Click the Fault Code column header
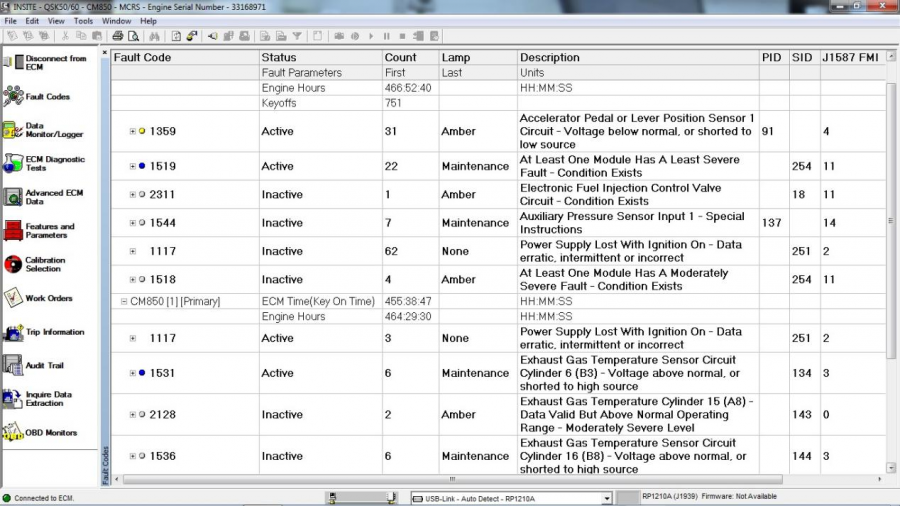This screenshot has height=506, width=900. click(x=142, y=58)
